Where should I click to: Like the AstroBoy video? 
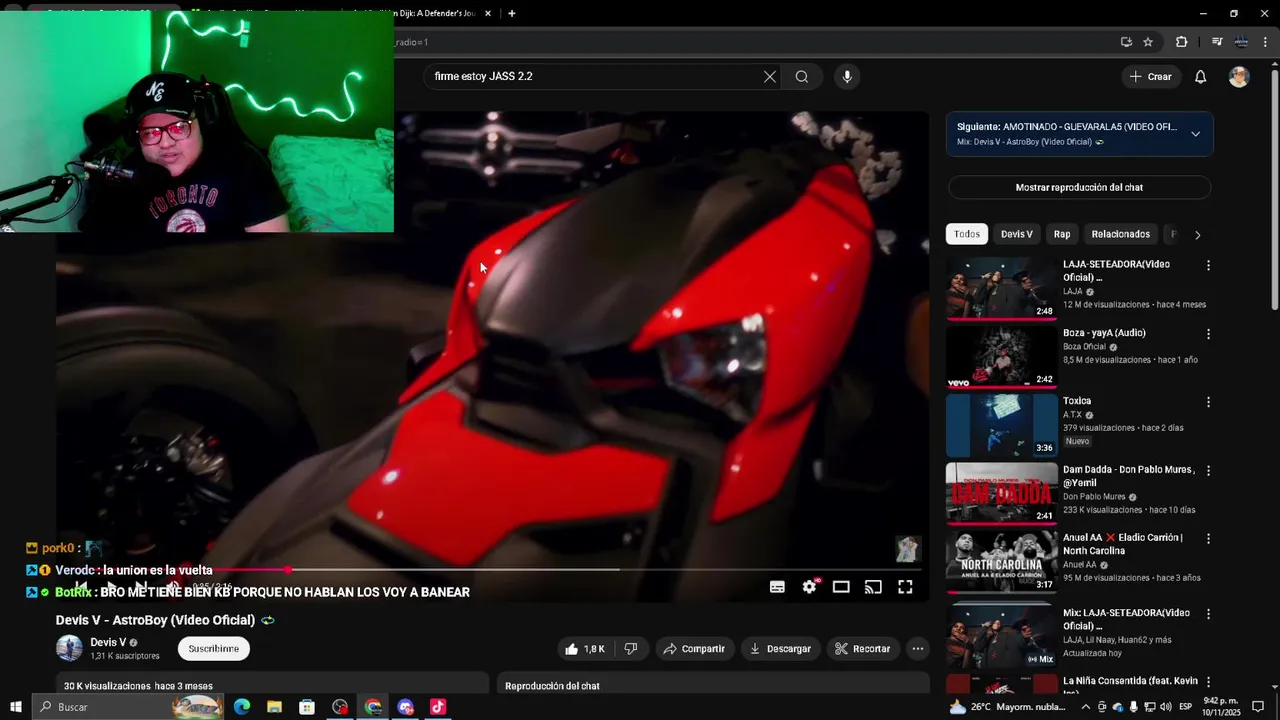tap(585, 649)
